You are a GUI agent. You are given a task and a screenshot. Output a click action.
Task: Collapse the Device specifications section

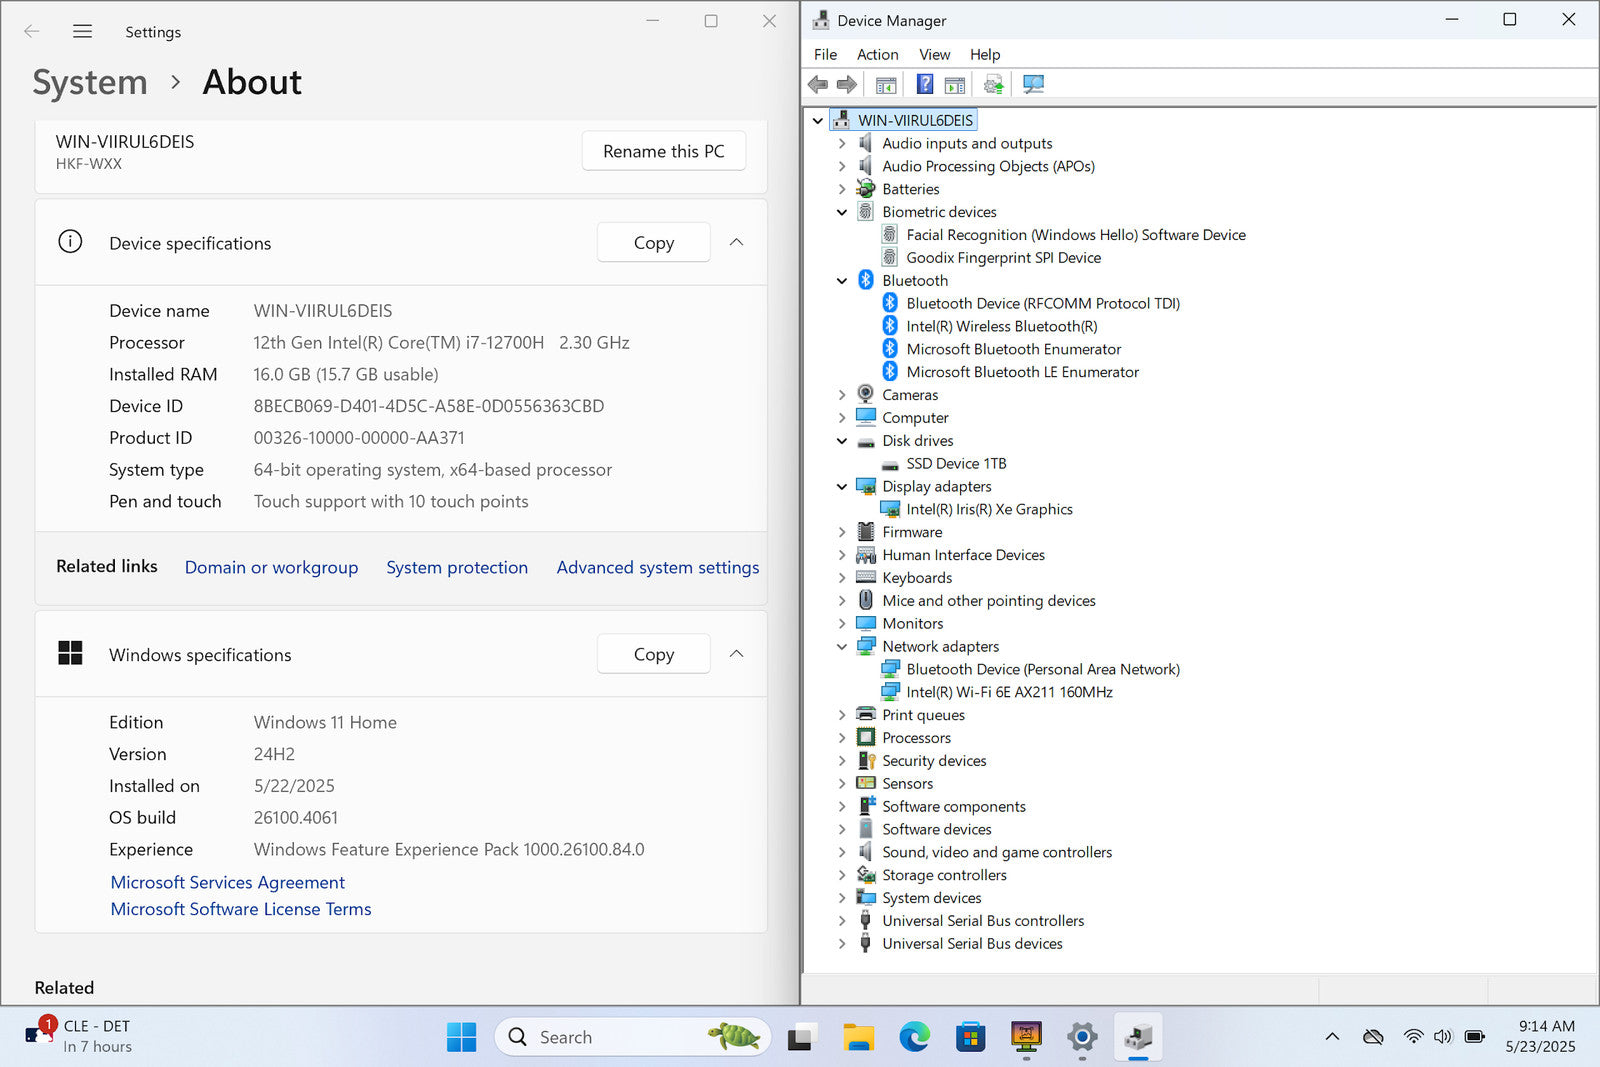pyautogui.click(x=736, y=243)
